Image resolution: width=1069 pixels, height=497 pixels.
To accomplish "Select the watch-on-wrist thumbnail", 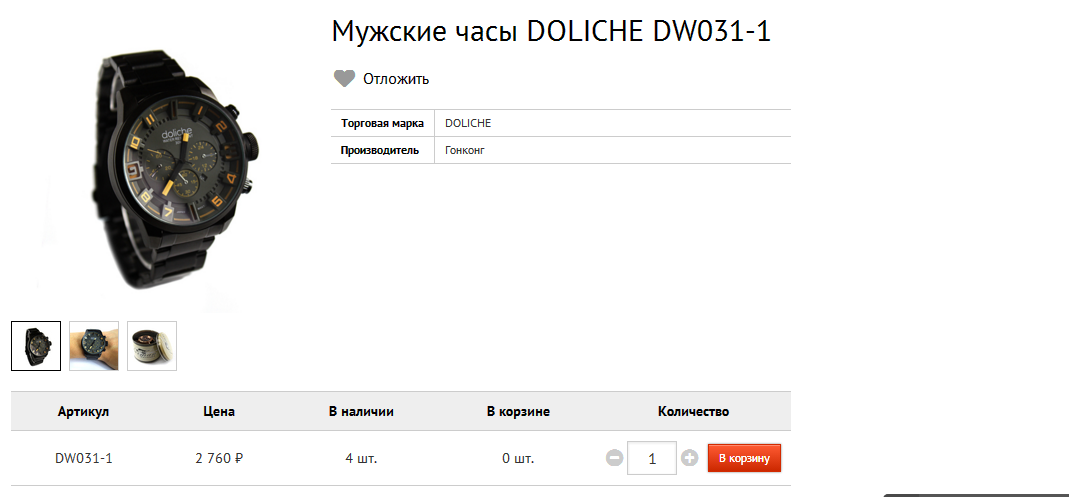I will point(94,346).
